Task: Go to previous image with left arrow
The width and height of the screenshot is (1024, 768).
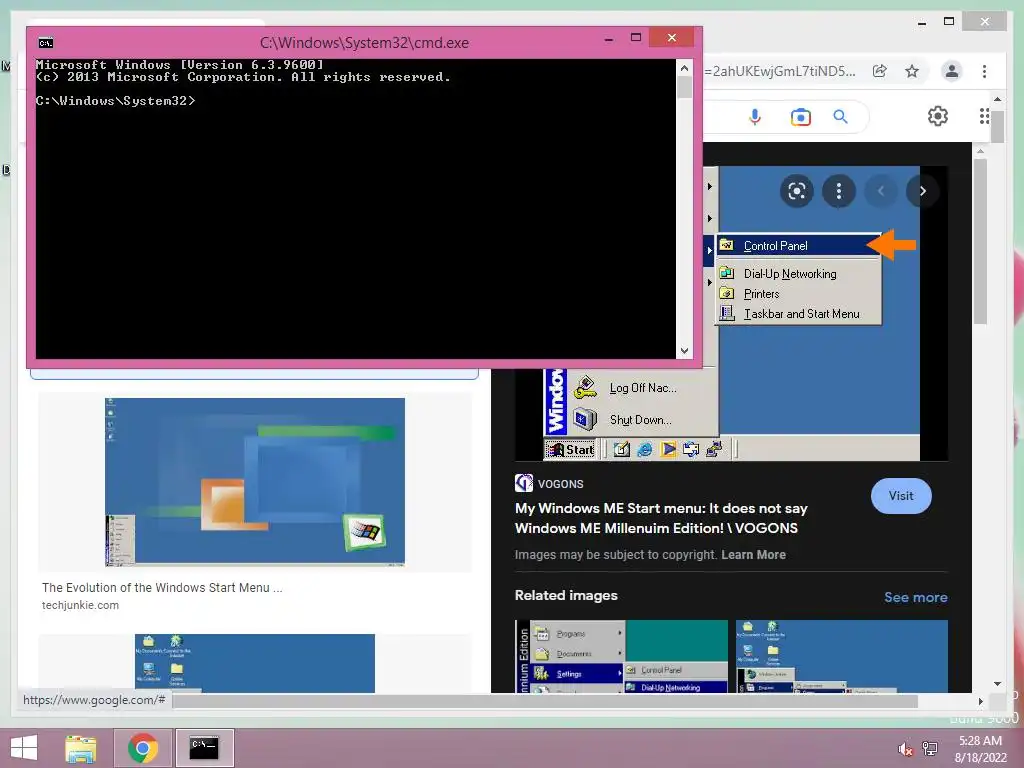Action: pos(880,191)
